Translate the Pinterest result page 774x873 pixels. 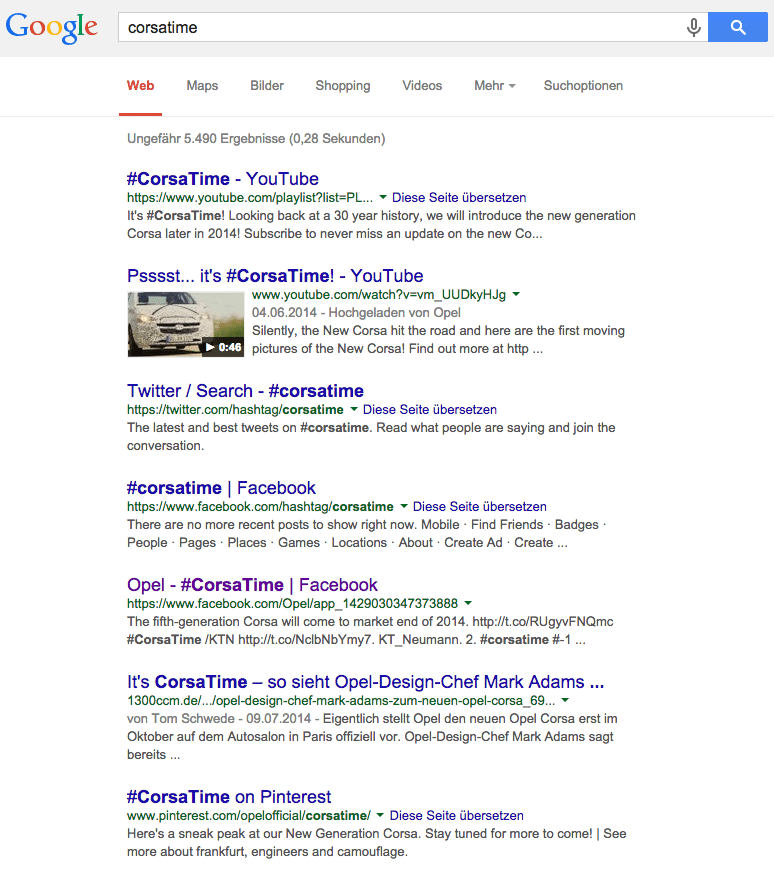[x=457, y=816]
